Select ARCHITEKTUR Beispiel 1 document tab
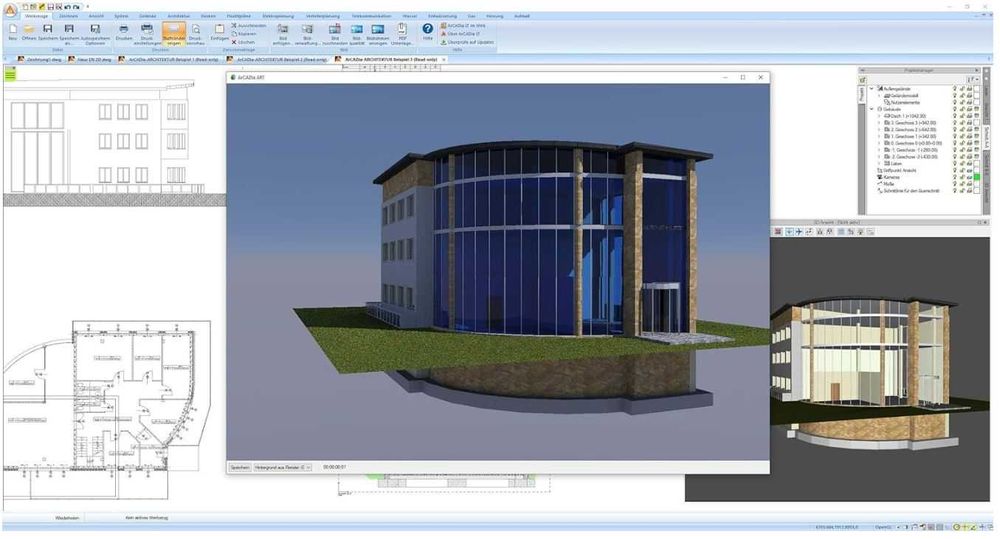This screenshot has width=1000, height=539. [x=169, y=59]
